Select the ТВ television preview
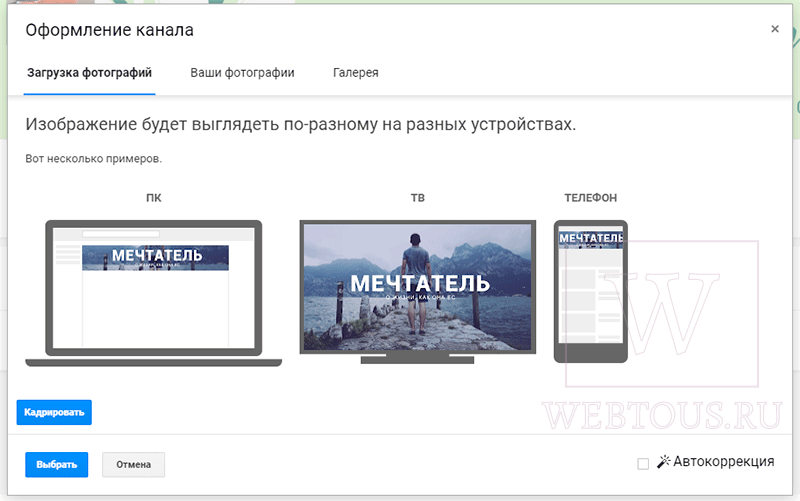Screen dimensions: 800x501 tap(418, 292)
